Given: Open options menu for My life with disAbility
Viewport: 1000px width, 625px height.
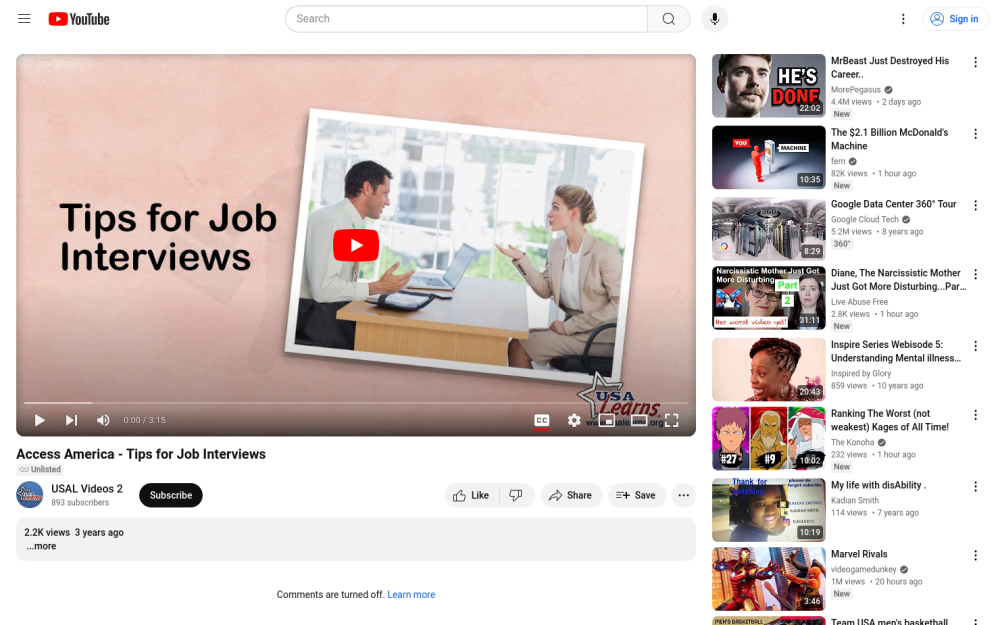Looking at the screenshot, I should pyautogui.click(x=975, y=486).
